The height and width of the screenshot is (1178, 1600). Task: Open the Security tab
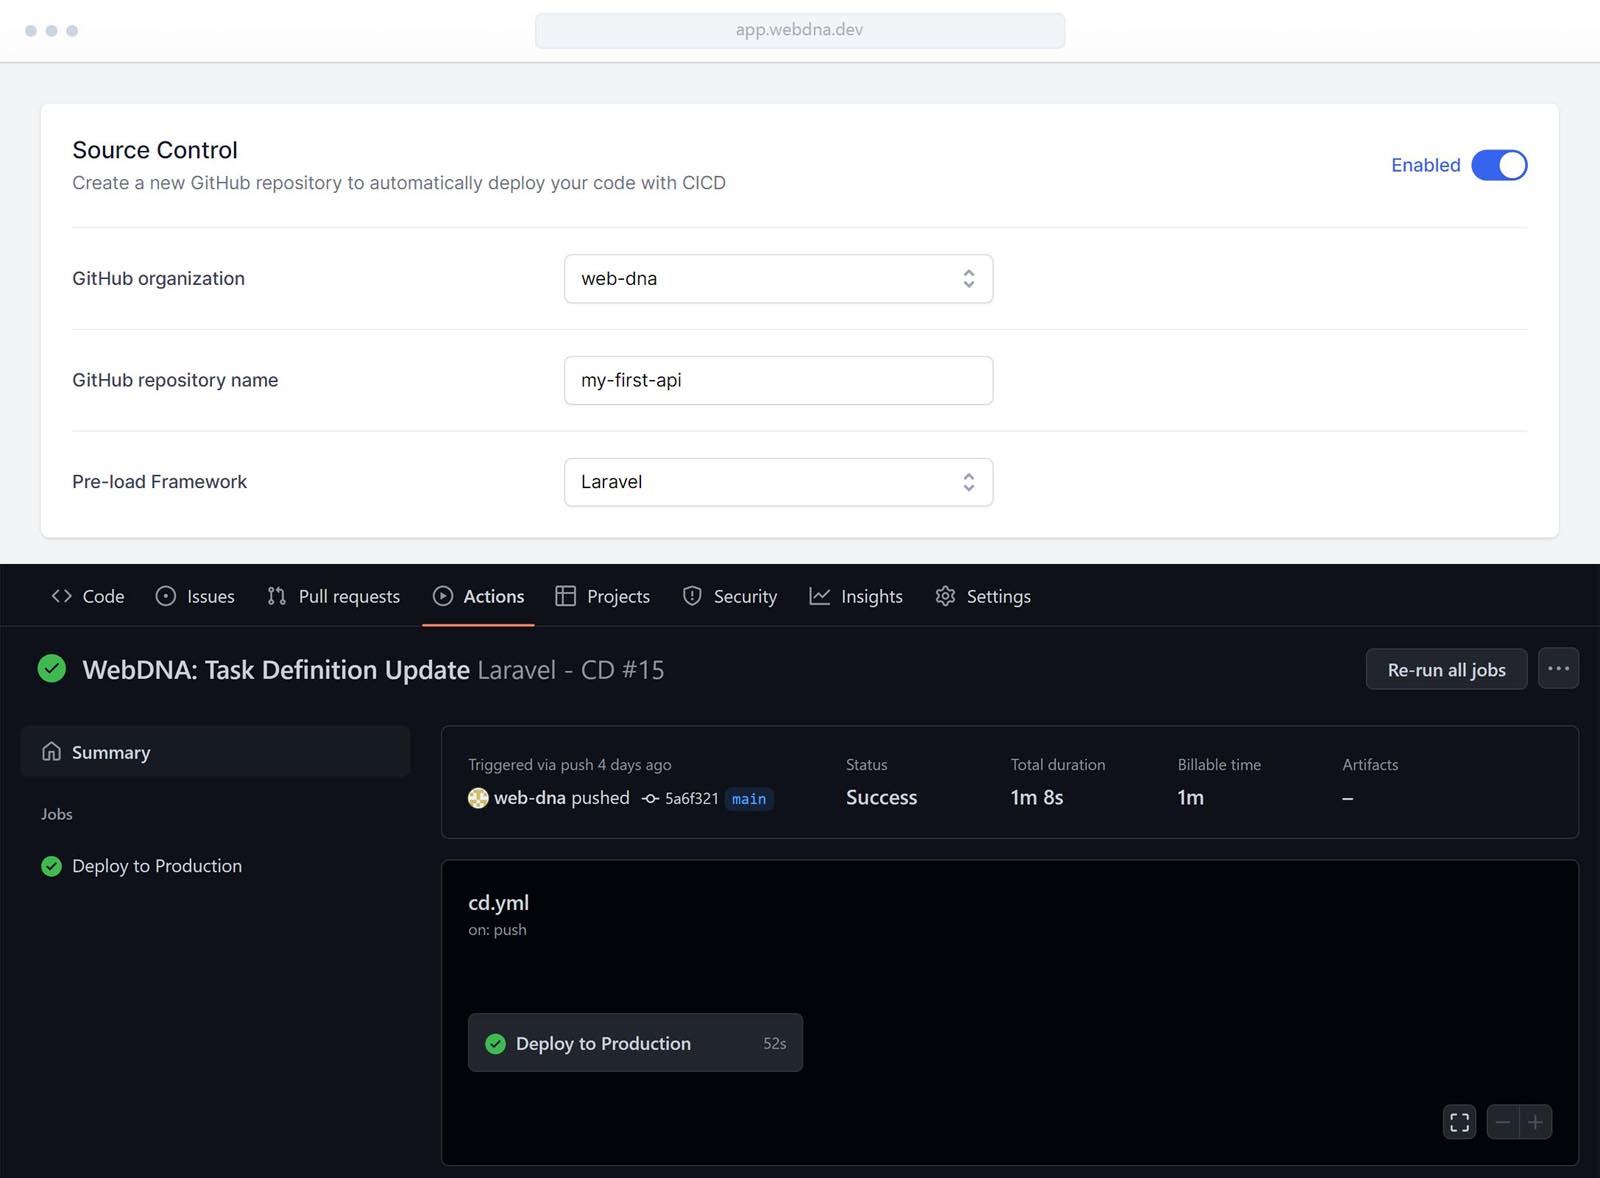(x=729, y=596)
